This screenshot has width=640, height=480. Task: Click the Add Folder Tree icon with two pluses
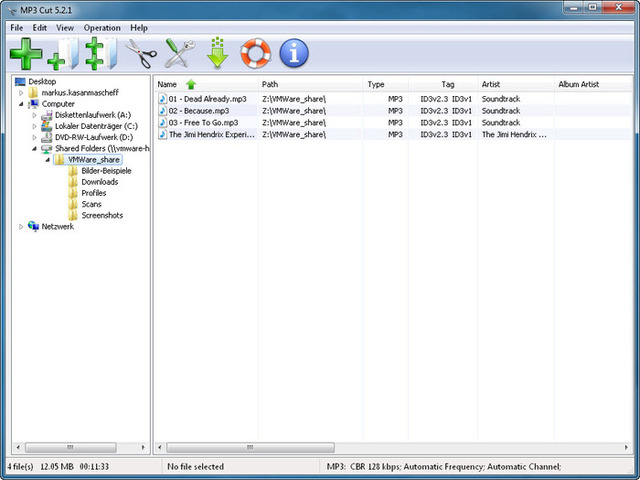click(100, 53)
